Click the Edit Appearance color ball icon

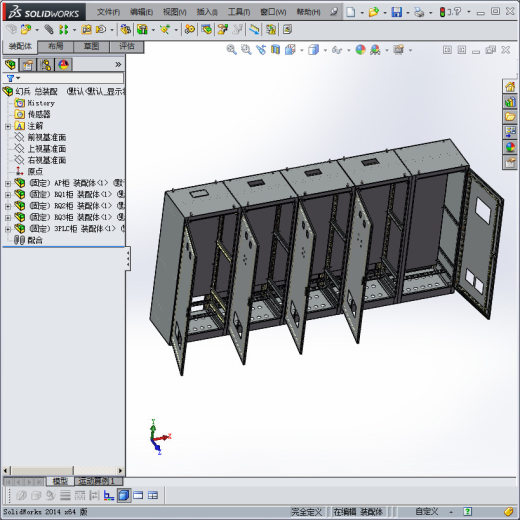click(360, 50)
